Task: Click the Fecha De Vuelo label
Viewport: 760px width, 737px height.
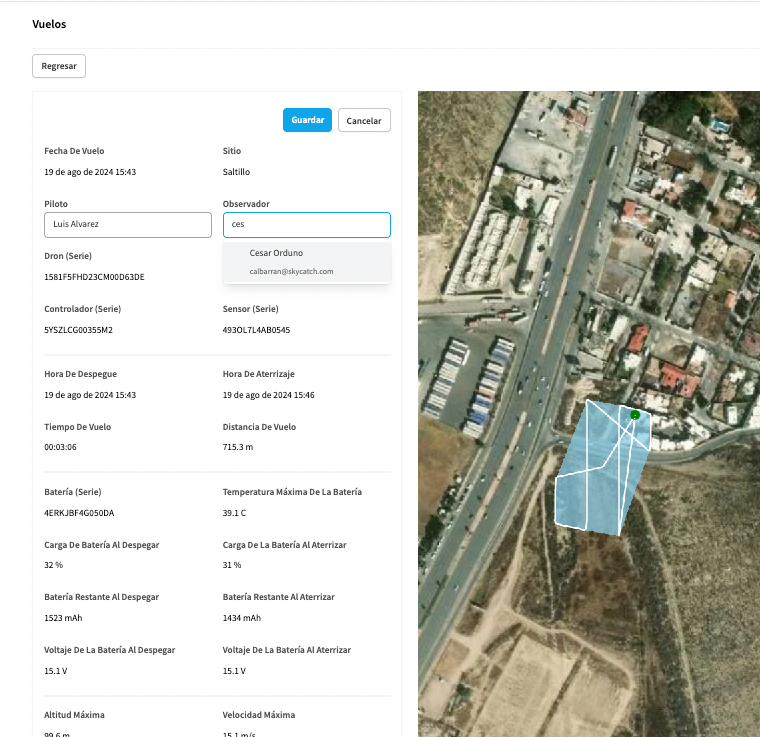Action: coord(74,151)
